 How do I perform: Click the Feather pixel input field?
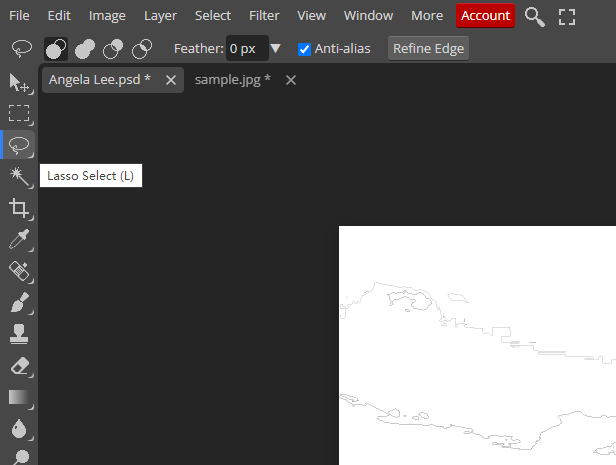click(245, 49)
